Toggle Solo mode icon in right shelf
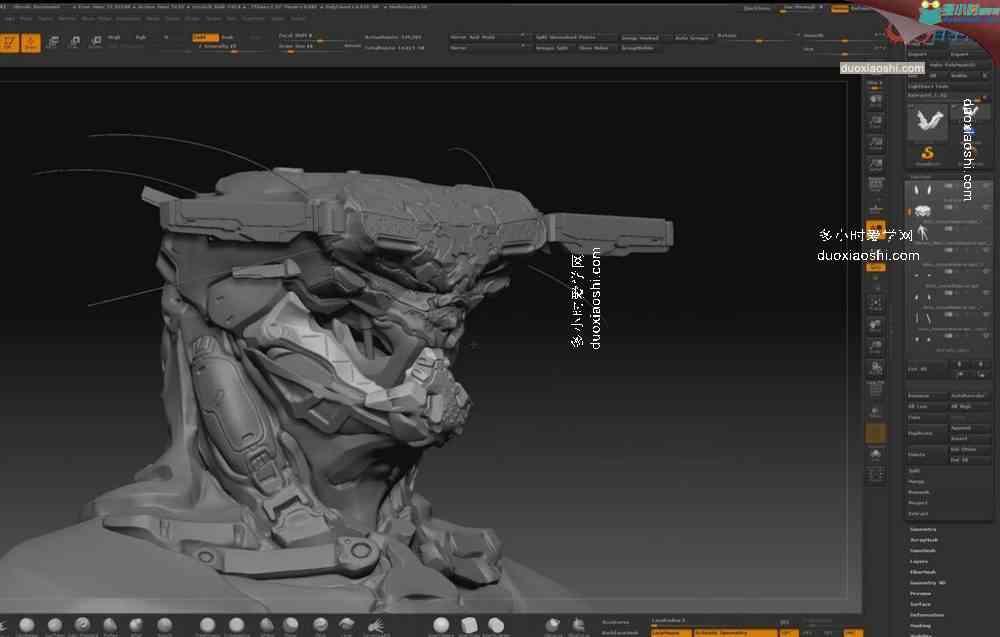Viewport: 1000px width, 637px height. 876,454
